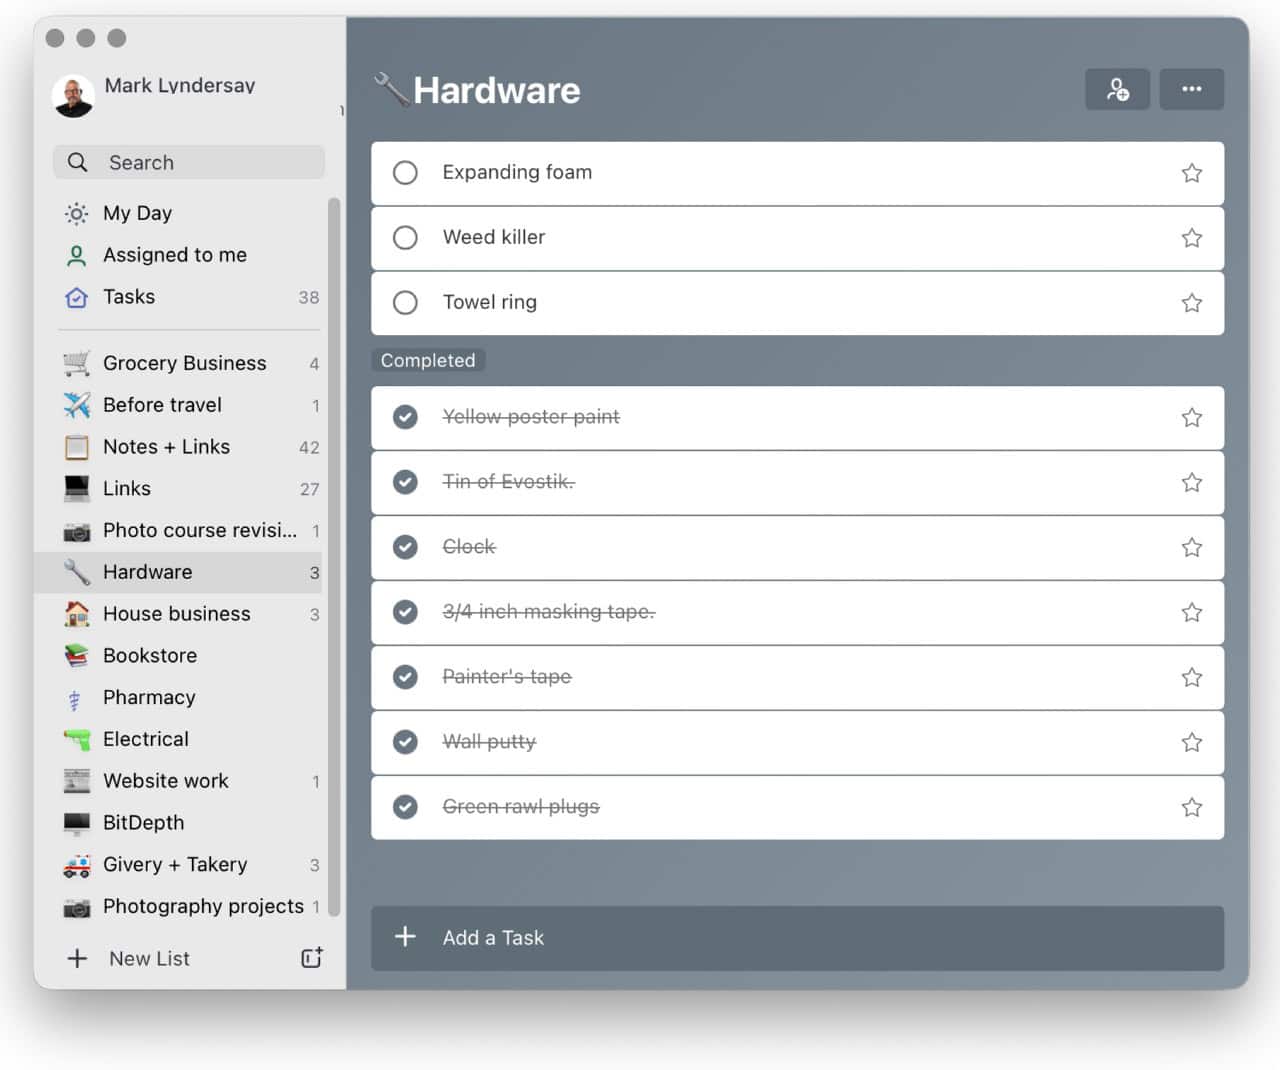Click the wrench icon next to Hardware title
This screenshot has height=1070, width=1280.
coord(391,90)
